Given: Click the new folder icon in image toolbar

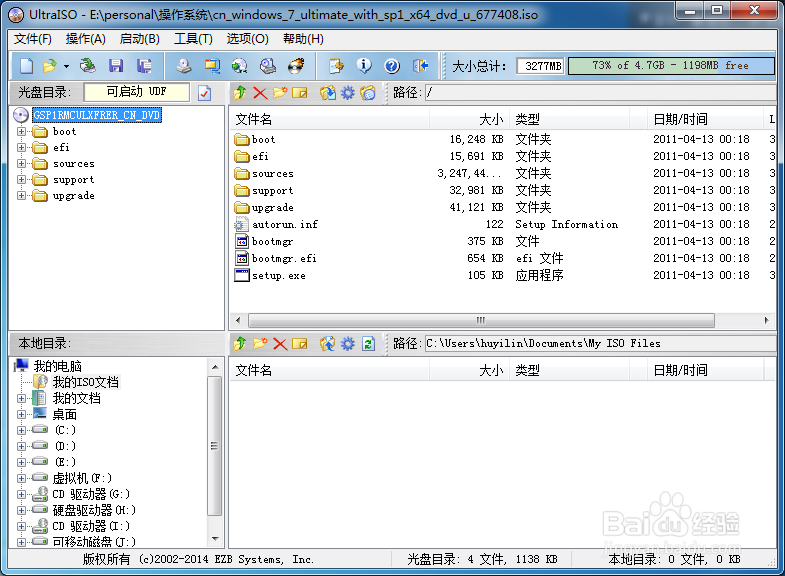Looking at the screenshot, I should (x=280, y=93).
